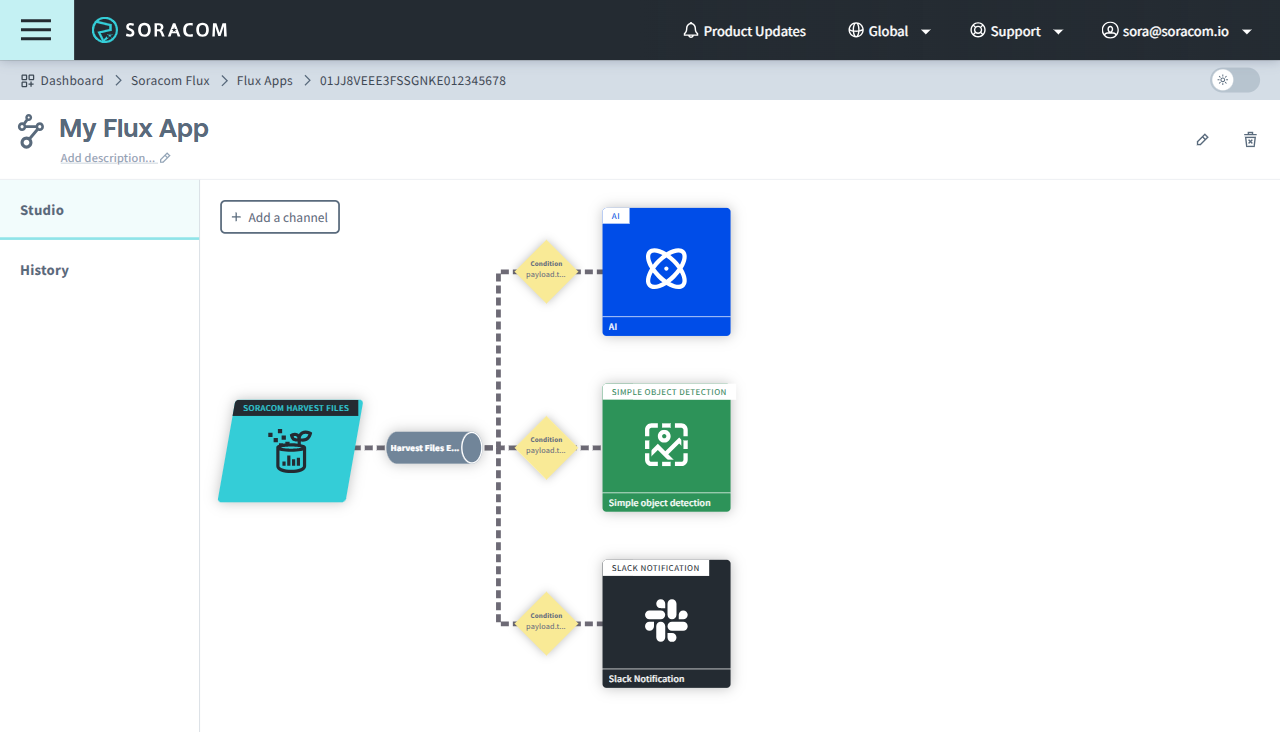Edit the Flux App name with pencil icon
Image resolution: width=1280 pixels, height=732 pixels.
[x=1202, y=140]
